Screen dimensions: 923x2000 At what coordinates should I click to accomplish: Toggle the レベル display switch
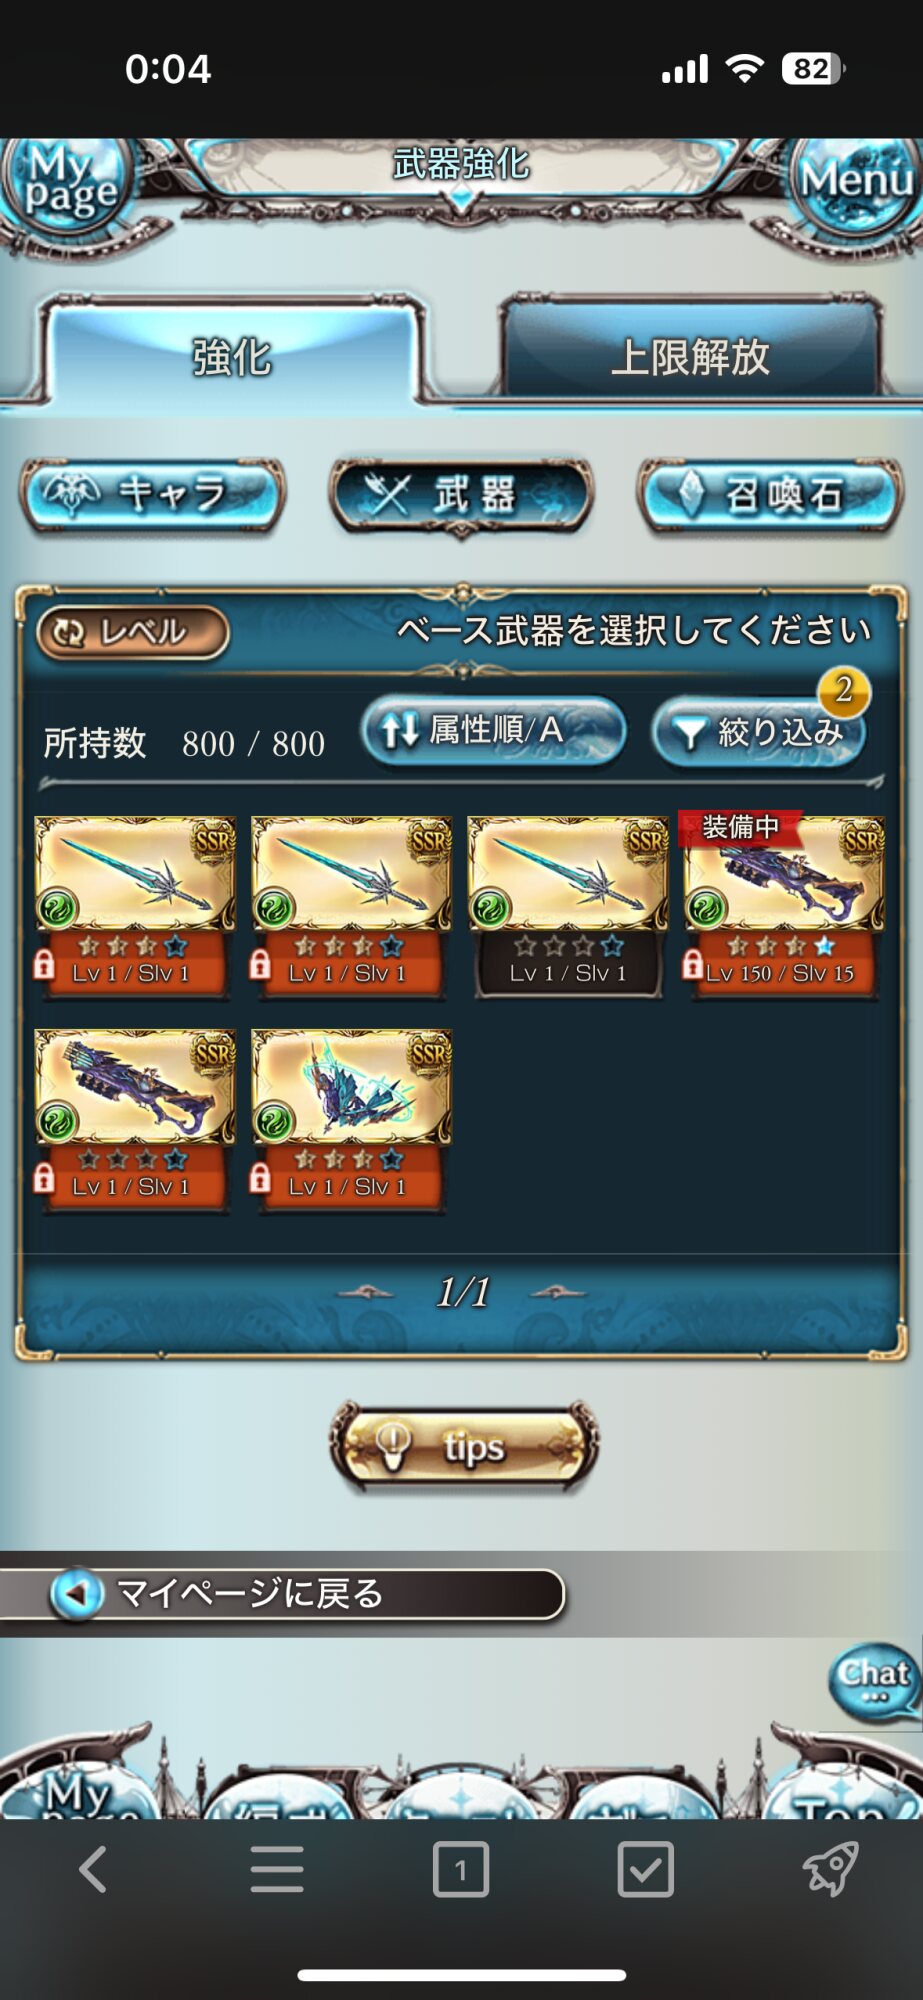[133, 633]
